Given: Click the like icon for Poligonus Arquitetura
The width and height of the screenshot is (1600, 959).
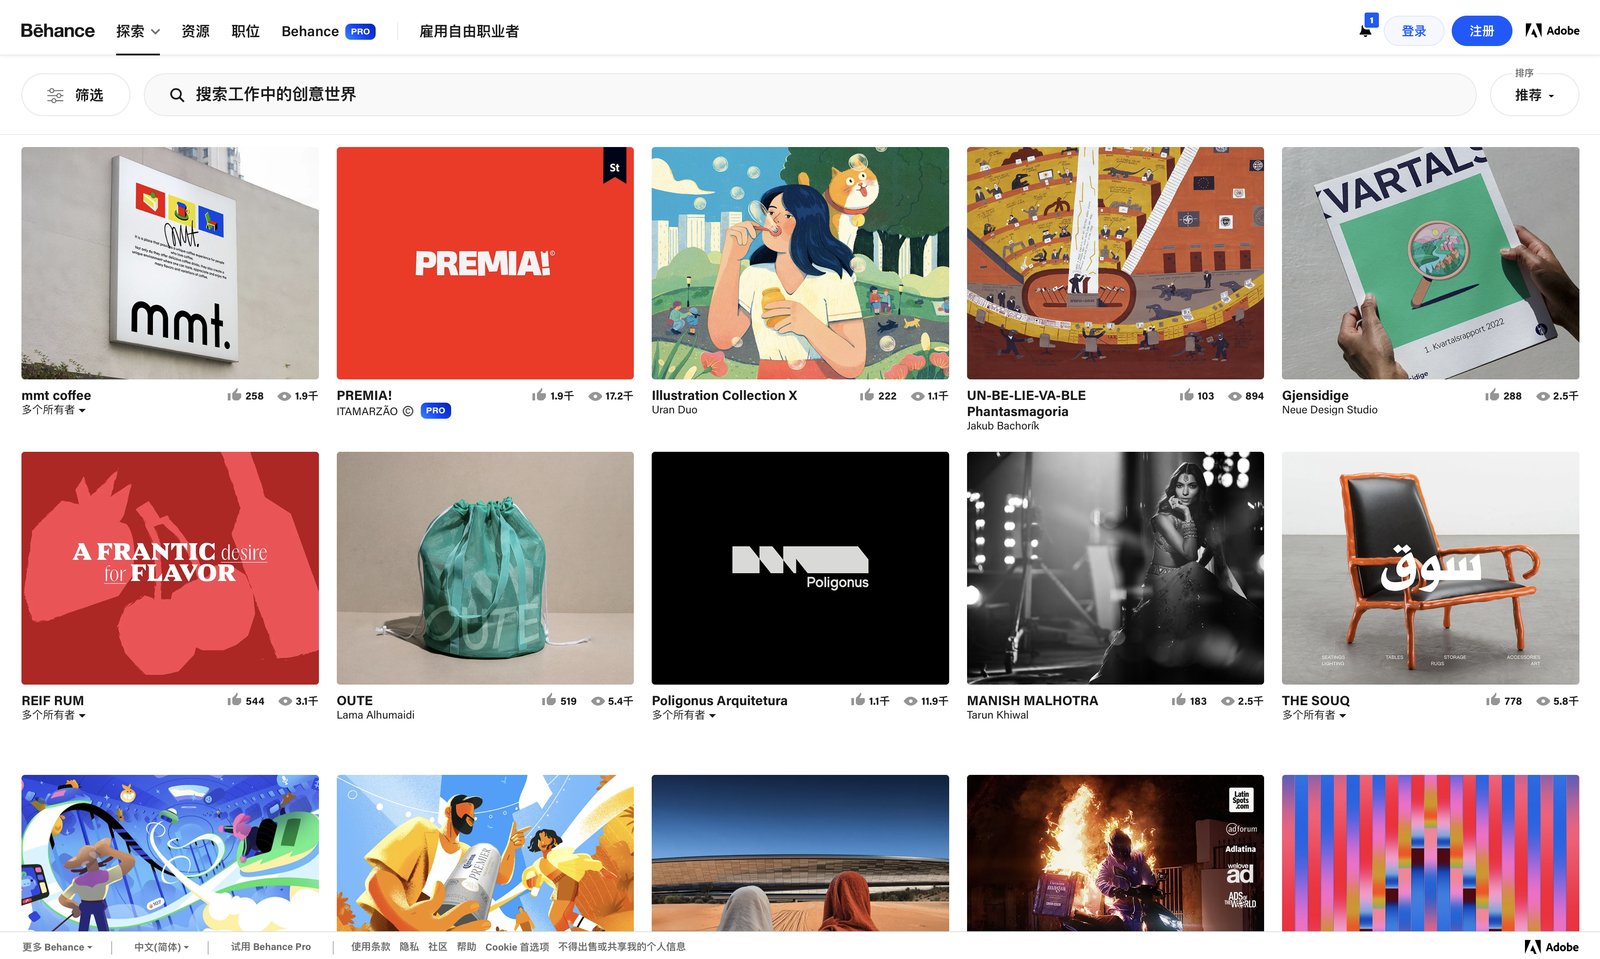Looking at the screenshot, I should pos(858,700).
